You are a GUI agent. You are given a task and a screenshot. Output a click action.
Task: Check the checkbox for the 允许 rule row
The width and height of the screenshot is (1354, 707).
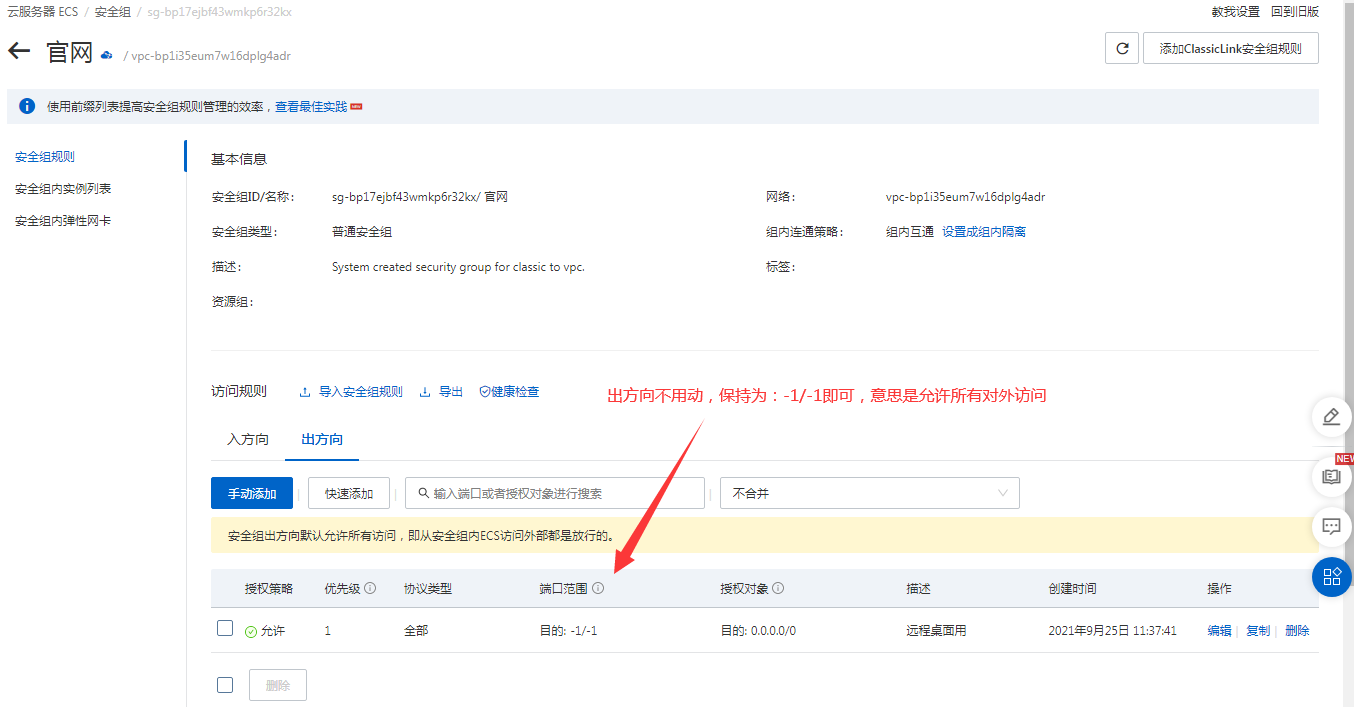pyautogui.click(x=225, y=629)
